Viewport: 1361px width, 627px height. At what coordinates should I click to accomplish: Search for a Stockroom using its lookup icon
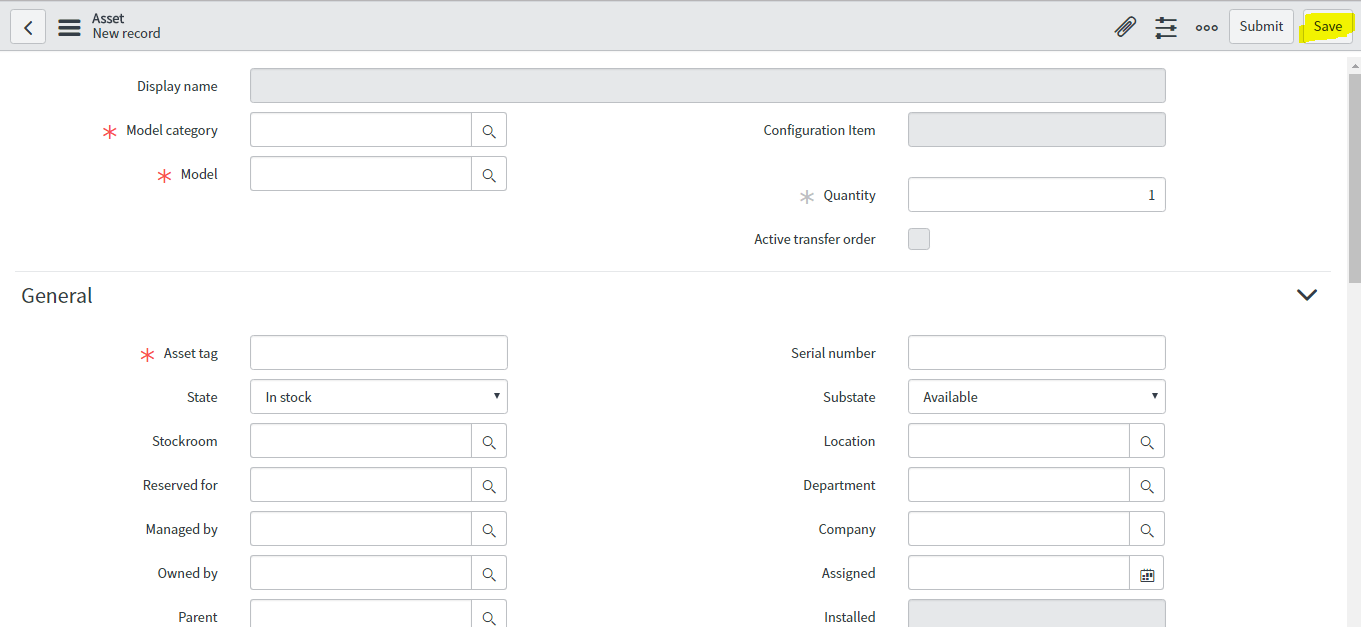[489, 440]
